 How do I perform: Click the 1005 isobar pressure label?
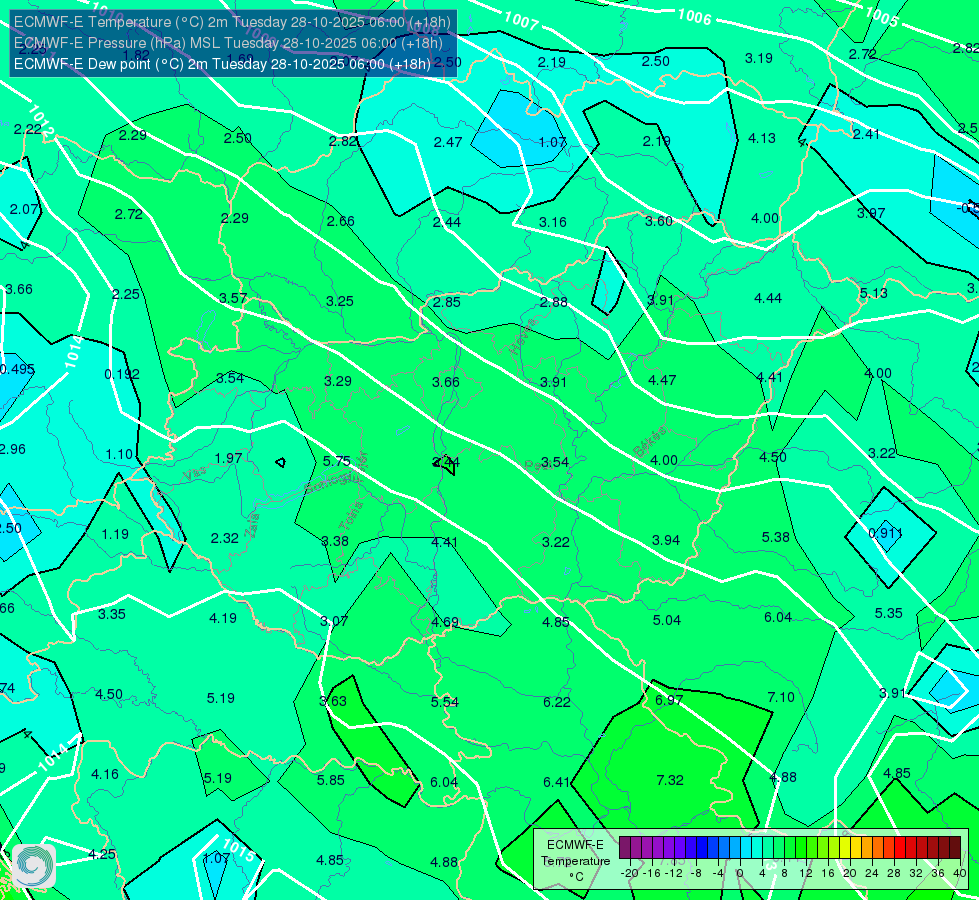coord(882,17)
